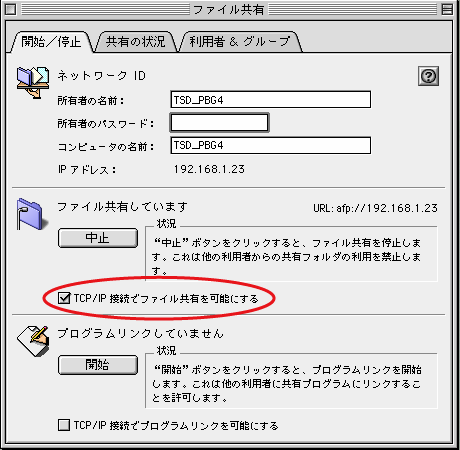
Task: Switch to the 共有の状況 tab
Action: click(x=135, y=42)
